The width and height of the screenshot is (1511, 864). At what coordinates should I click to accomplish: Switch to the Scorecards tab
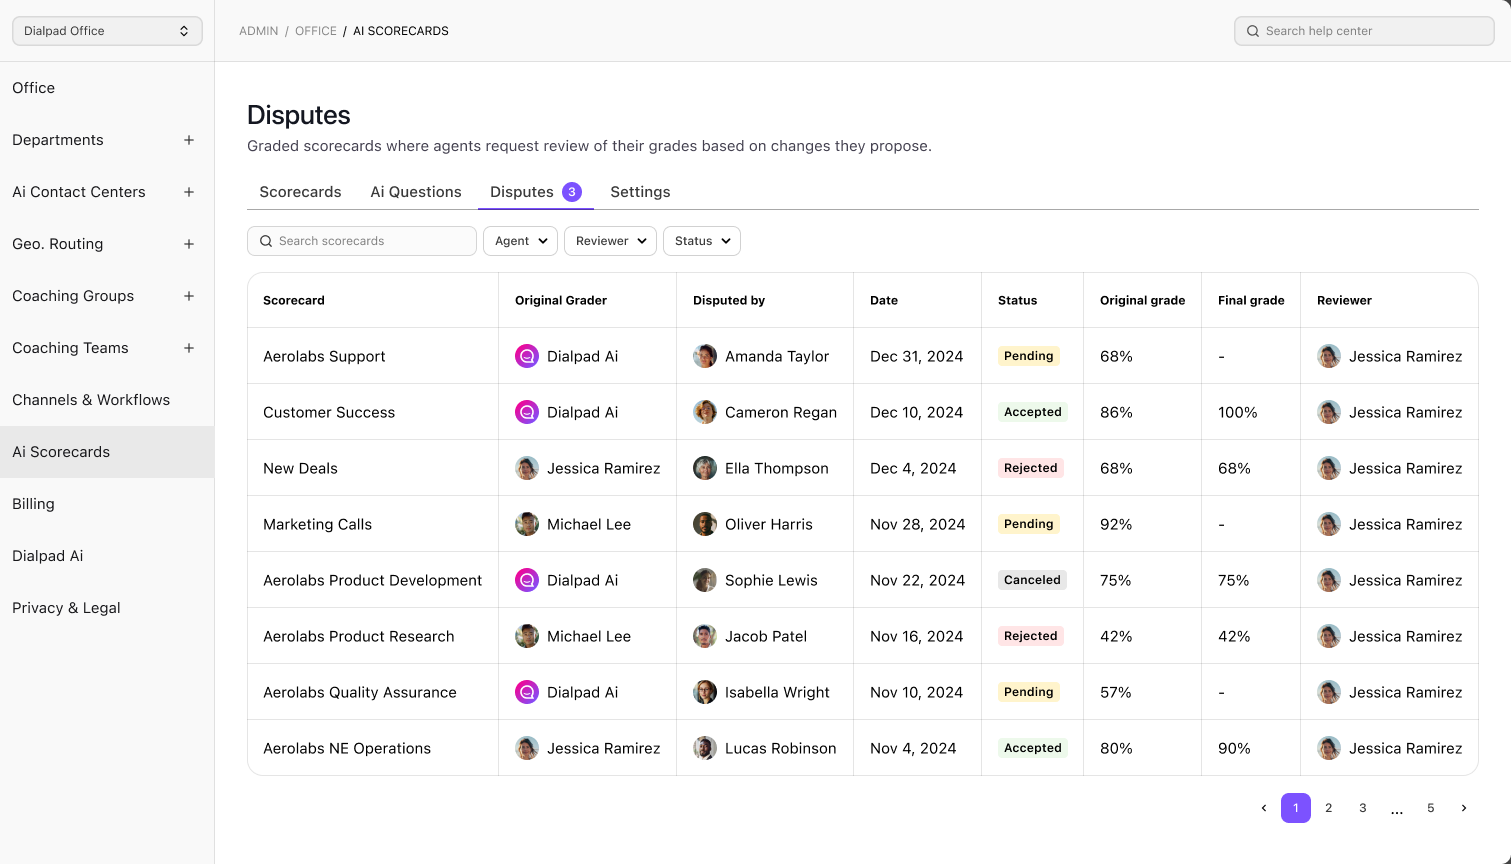pos(300,192)
